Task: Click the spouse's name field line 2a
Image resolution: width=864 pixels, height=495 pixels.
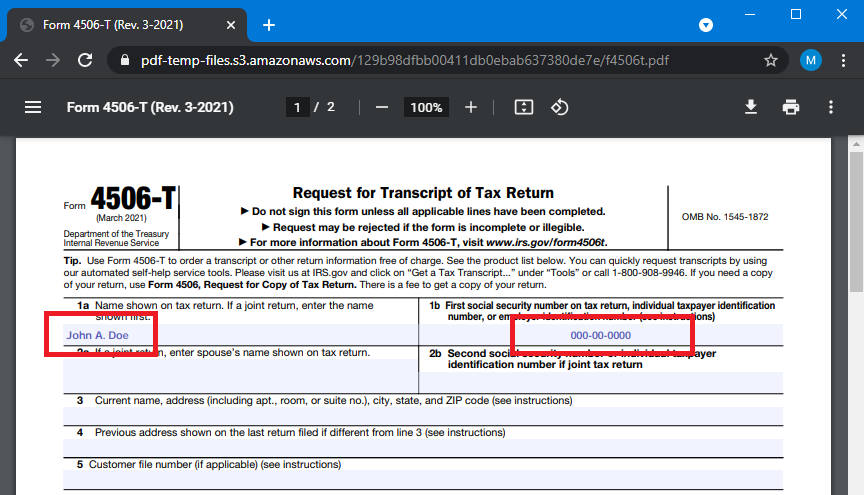Action: click(241, 376)
